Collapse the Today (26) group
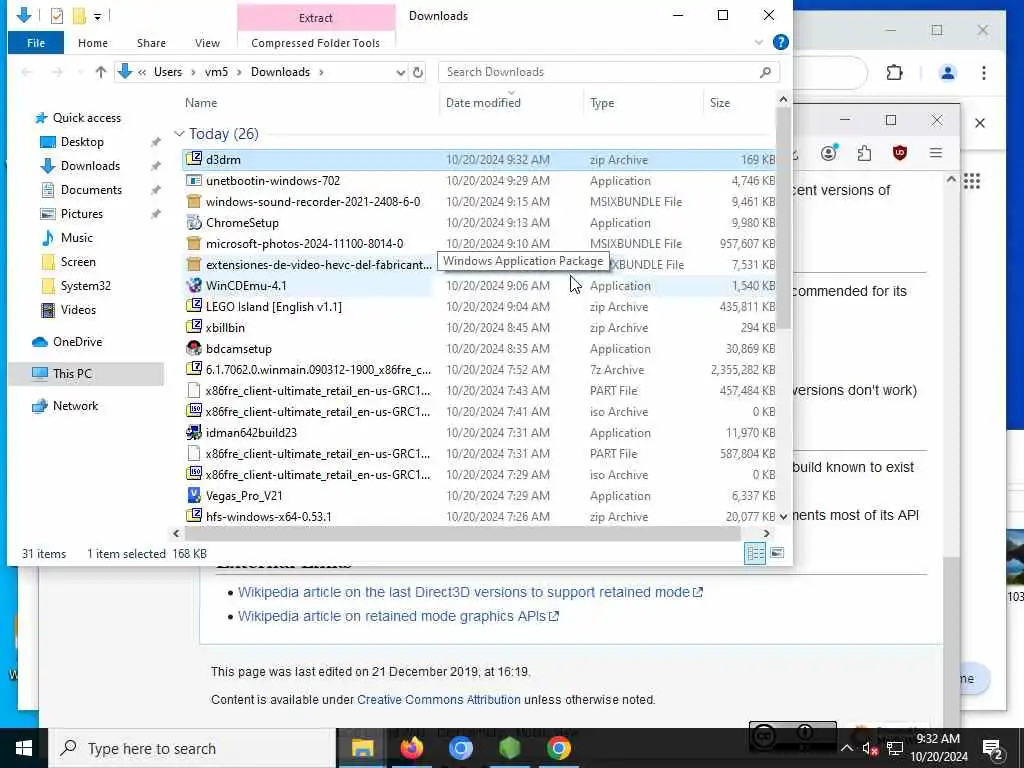 pyautogui.click(x=179, y=134)
